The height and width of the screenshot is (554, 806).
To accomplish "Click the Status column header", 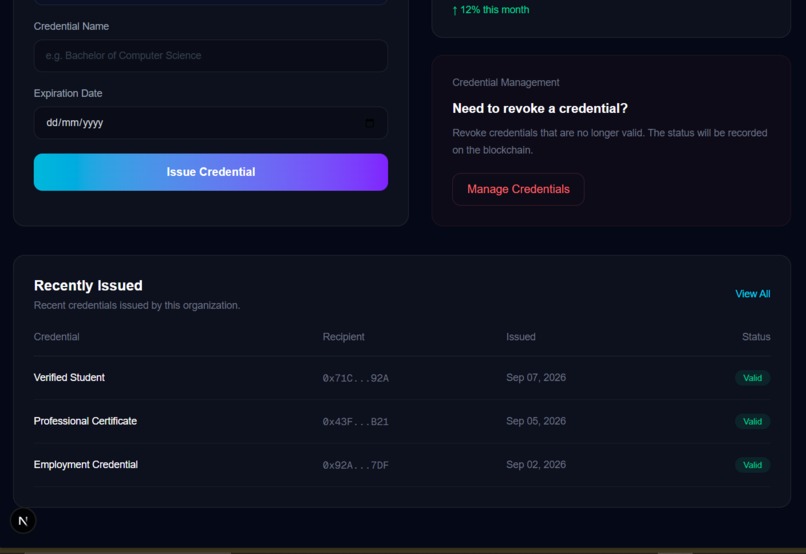I will pos(756,337).
